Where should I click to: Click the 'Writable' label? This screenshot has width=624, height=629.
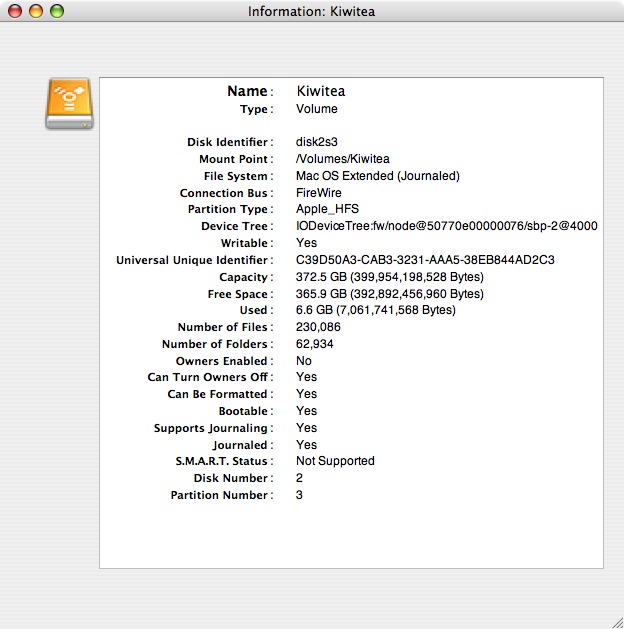click(244, 243)
